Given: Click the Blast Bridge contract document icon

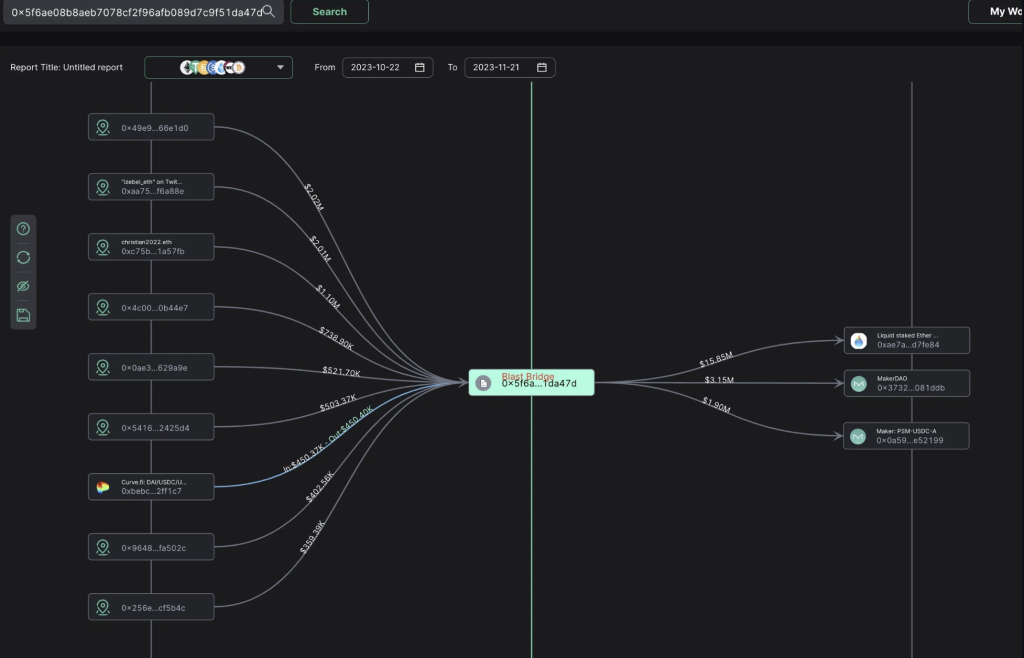Looking at the screenshot, I should (484, 383).
